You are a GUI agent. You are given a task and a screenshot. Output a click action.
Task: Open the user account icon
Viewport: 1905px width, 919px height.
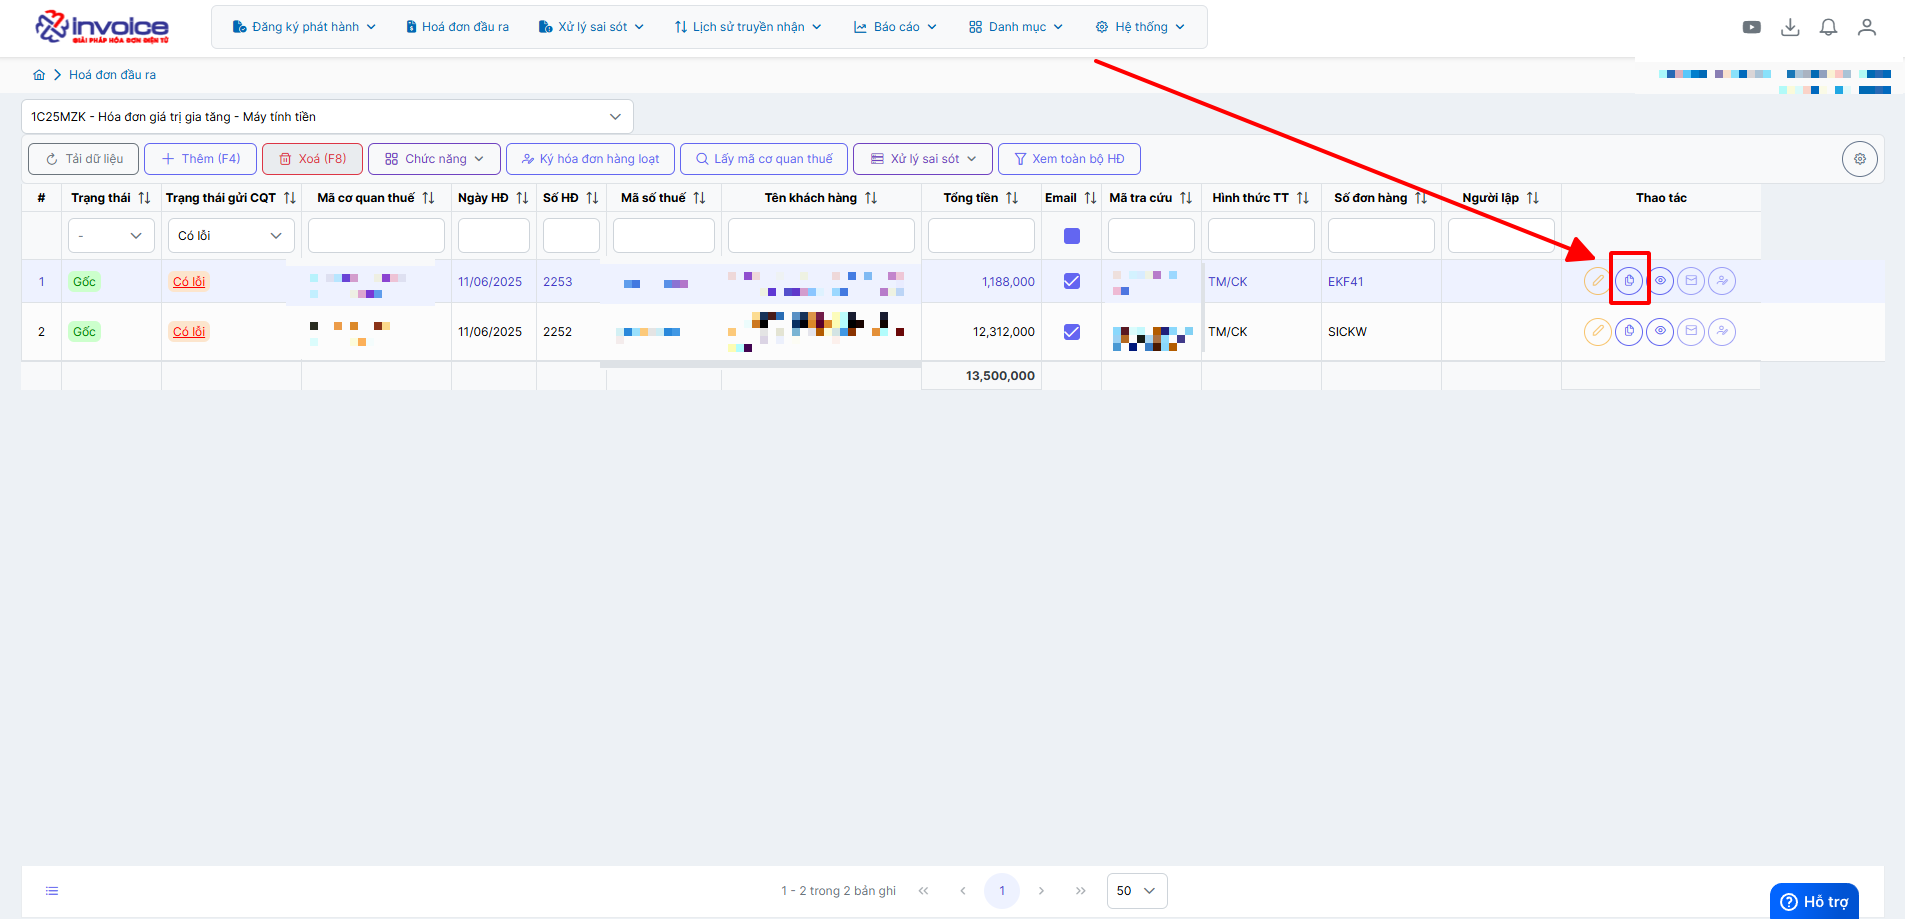click(1867, 27)
